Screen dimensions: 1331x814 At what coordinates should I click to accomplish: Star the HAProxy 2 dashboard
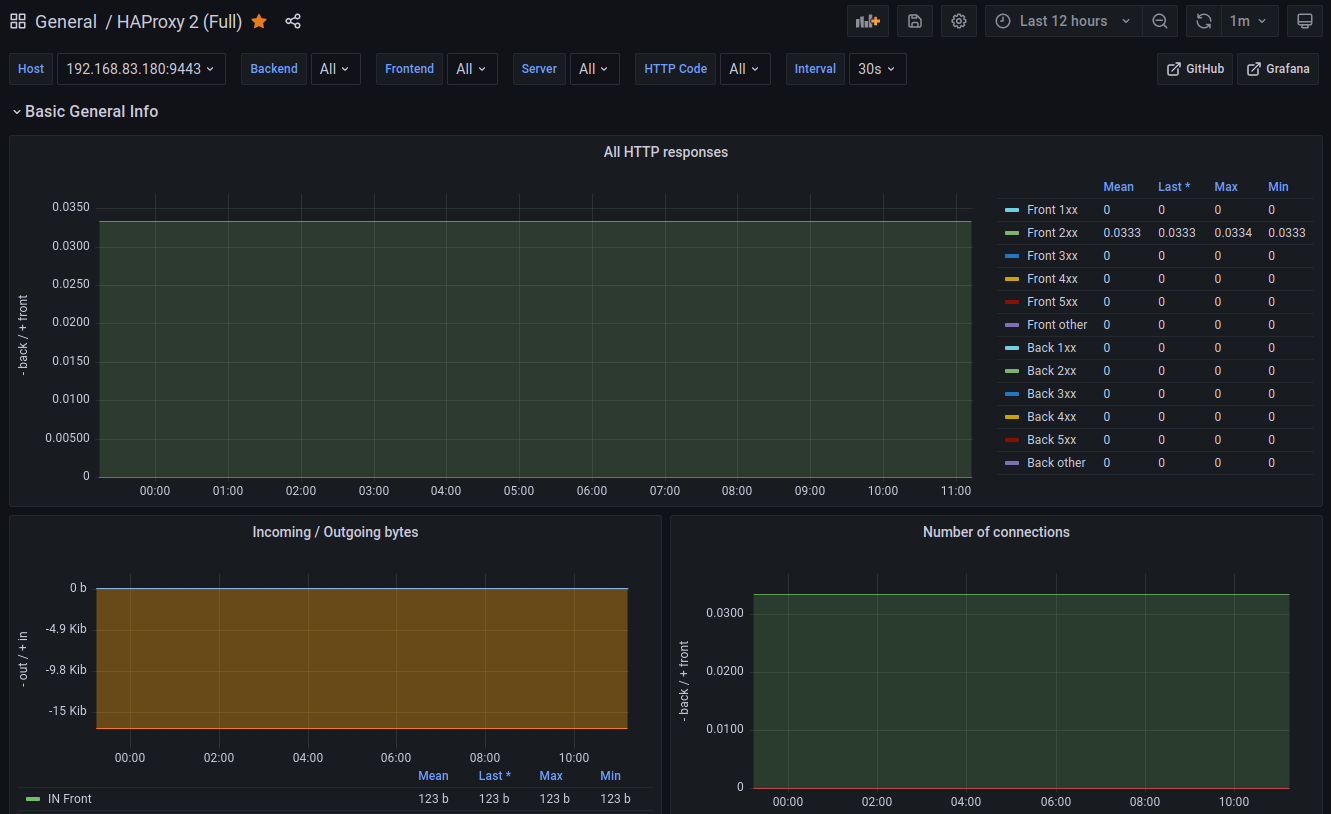[259, 20]
